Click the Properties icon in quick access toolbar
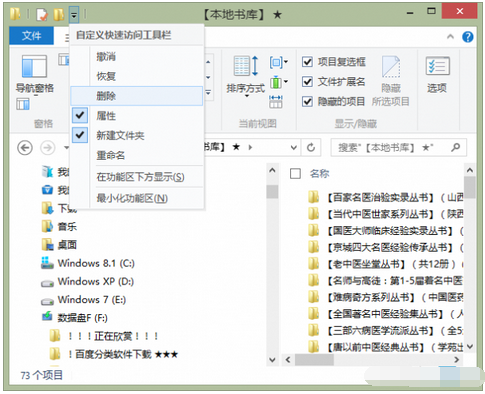The width and height of the screenshot is (485, 394). (x=42, y=14)
